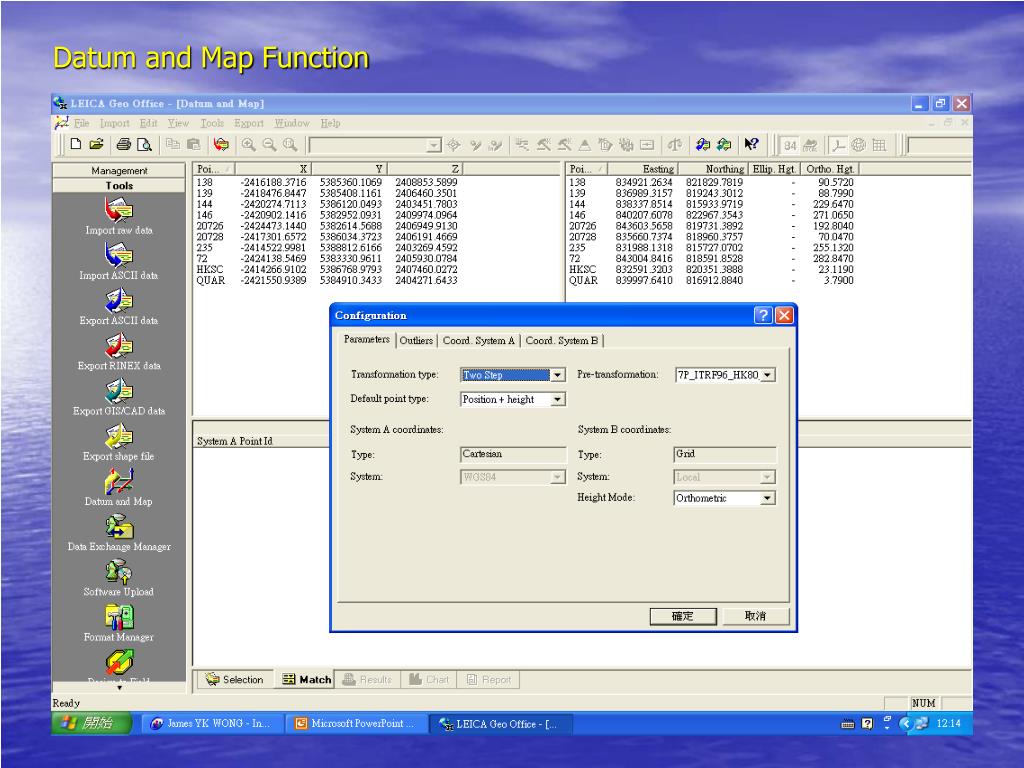The width and height of the screenshot is (1024, 768).
Task: Open the Height Mode dropdown
Action: pyautogui.click(x=767, y=498)
